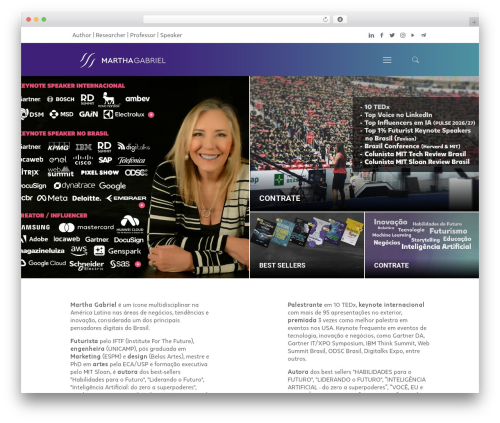Open the YouTube play icon in top bar
Screen dimensions: 500x423
413,35
